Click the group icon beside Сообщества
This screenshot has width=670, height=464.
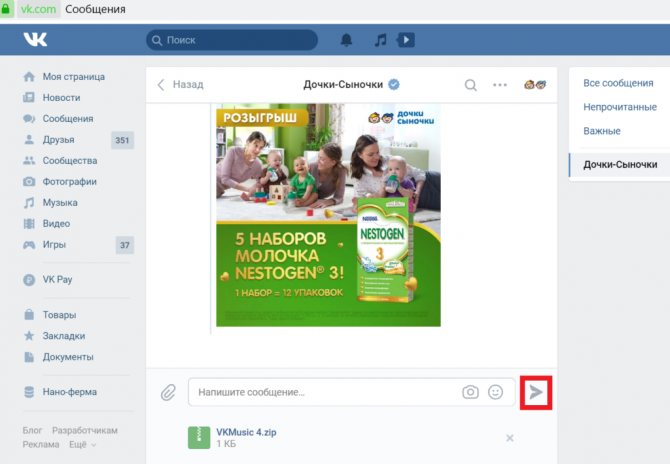(x=29, y=161)
